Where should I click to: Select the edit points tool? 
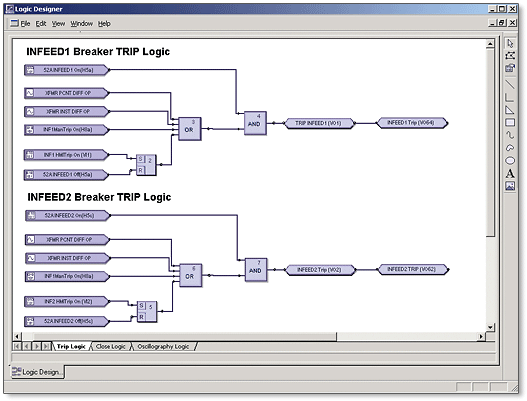pos(510,56)
